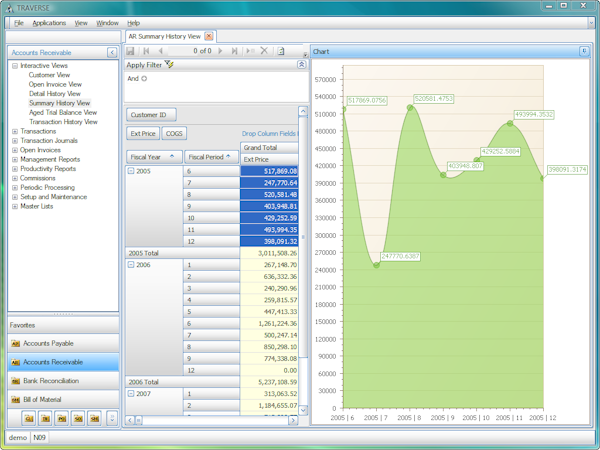The width and height of the screenshot is (600, 450).
Task: Click the SO shortcut icon at bottom
Action: click(x=78, y=419)
